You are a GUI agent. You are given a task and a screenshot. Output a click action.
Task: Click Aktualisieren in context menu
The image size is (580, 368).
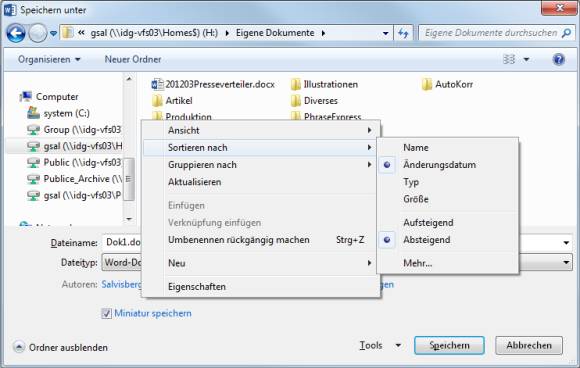tap(261, 182)
